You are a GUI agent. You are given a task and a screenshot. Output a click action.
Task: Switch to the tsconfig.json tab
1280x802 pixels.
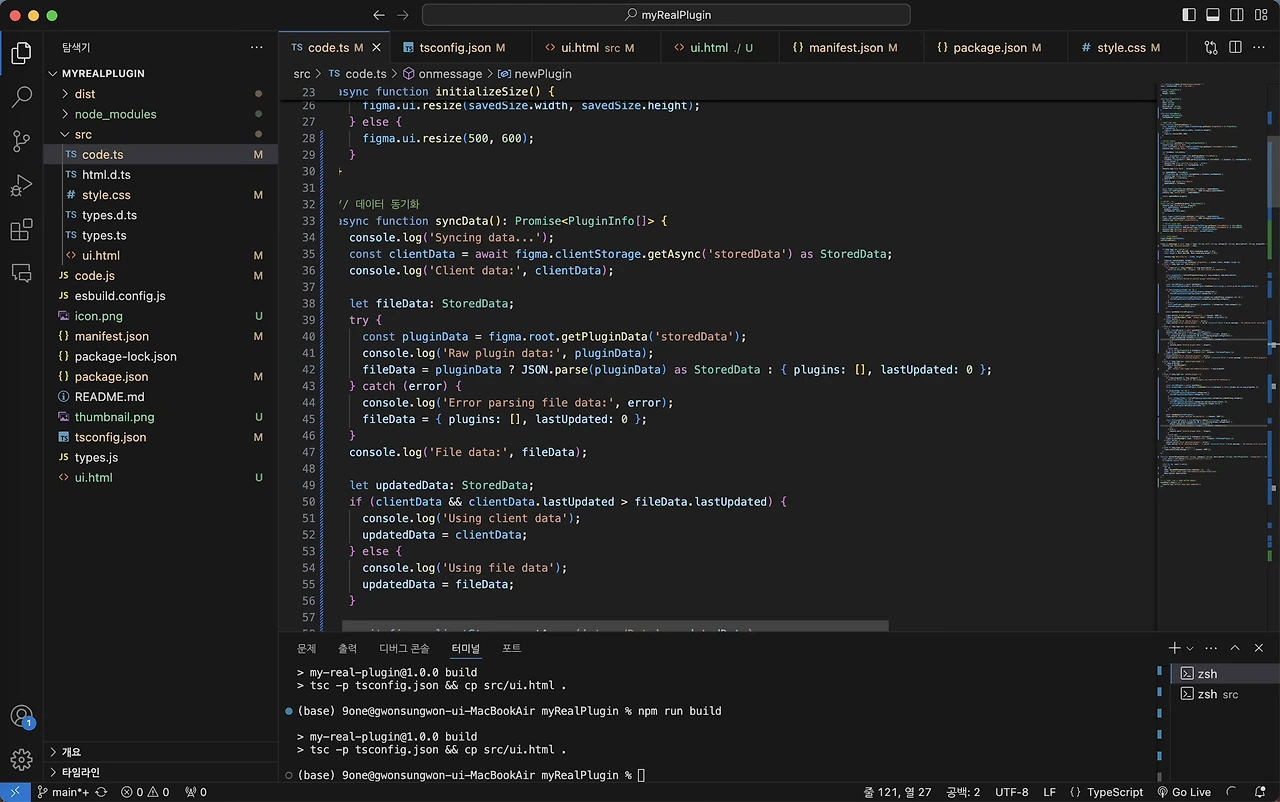pyautogui.click(x=455, y=47)
